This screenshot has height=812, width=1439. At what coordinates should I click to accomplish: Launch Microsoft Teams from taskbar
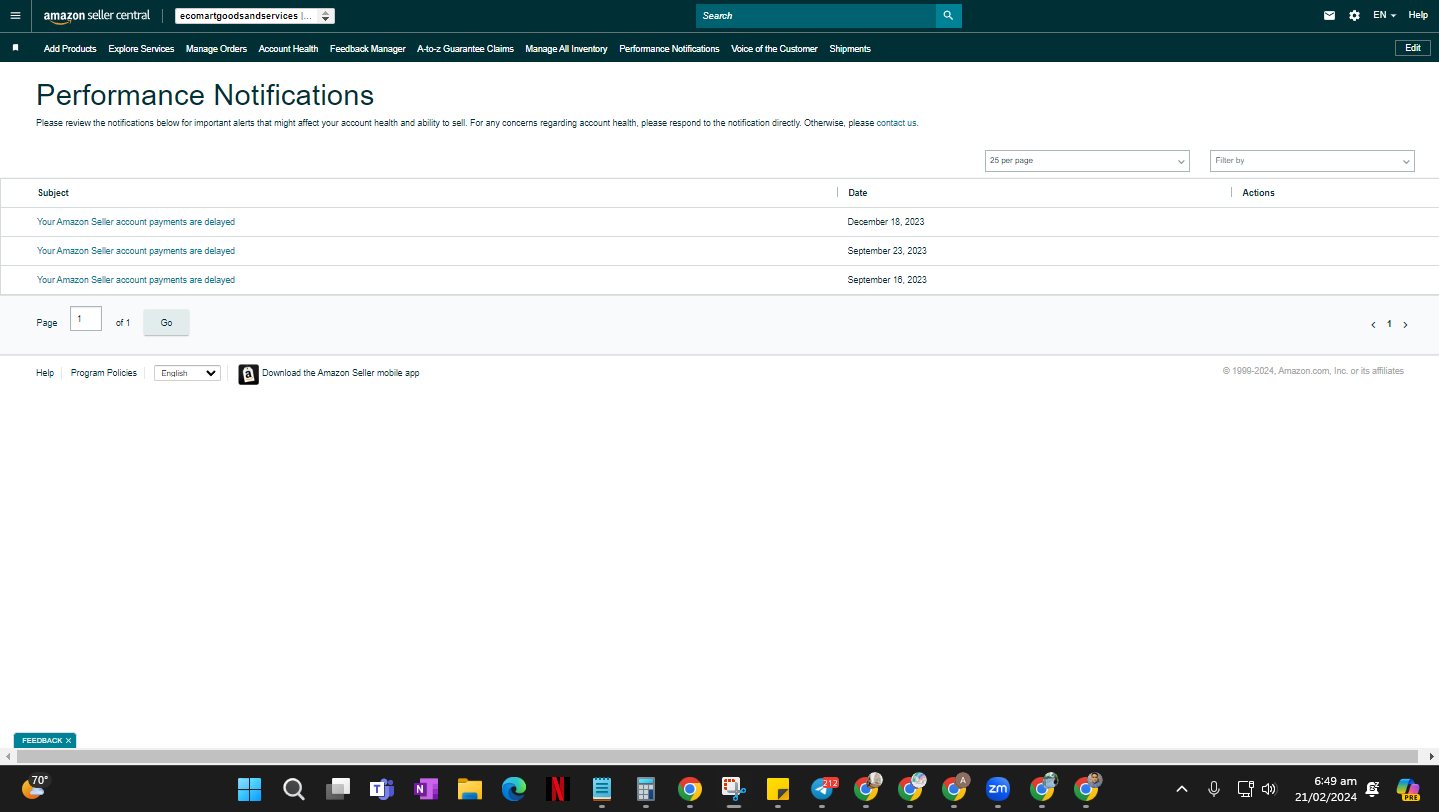pyautogui.click(x=381, y=790)
